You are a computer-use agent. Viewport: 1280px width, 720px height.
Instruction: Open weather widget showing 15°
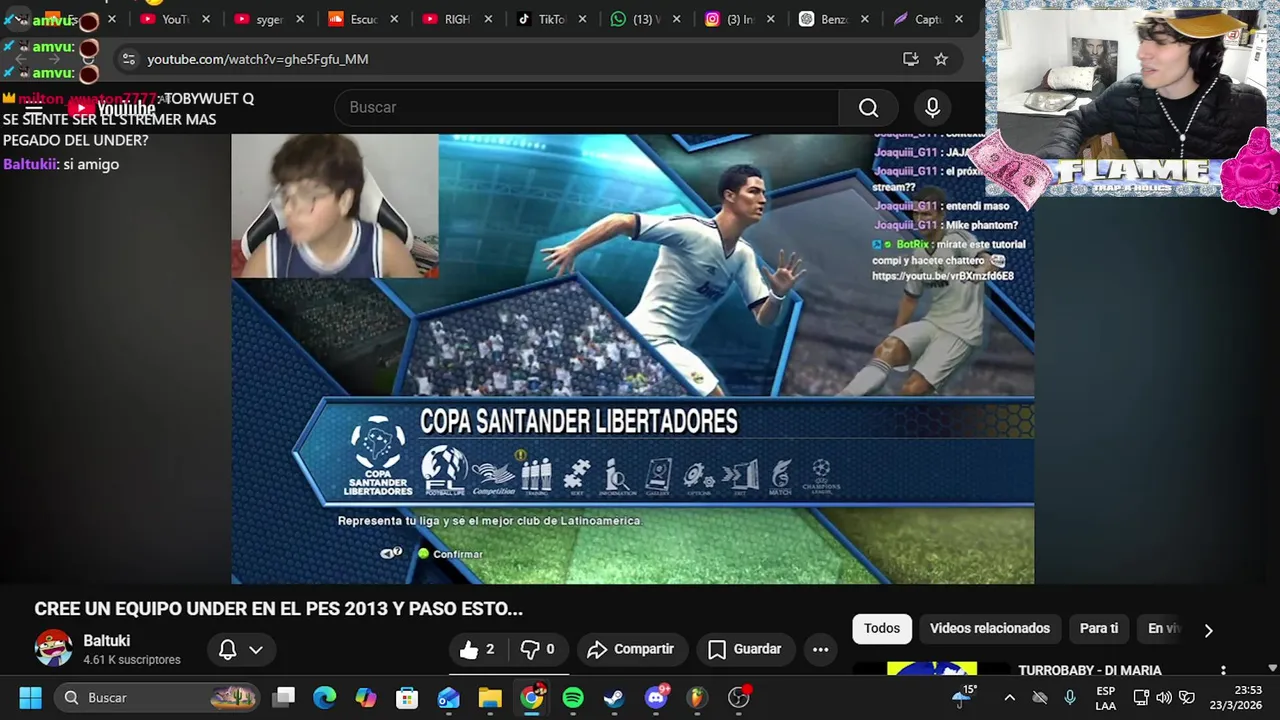point(964,696)
